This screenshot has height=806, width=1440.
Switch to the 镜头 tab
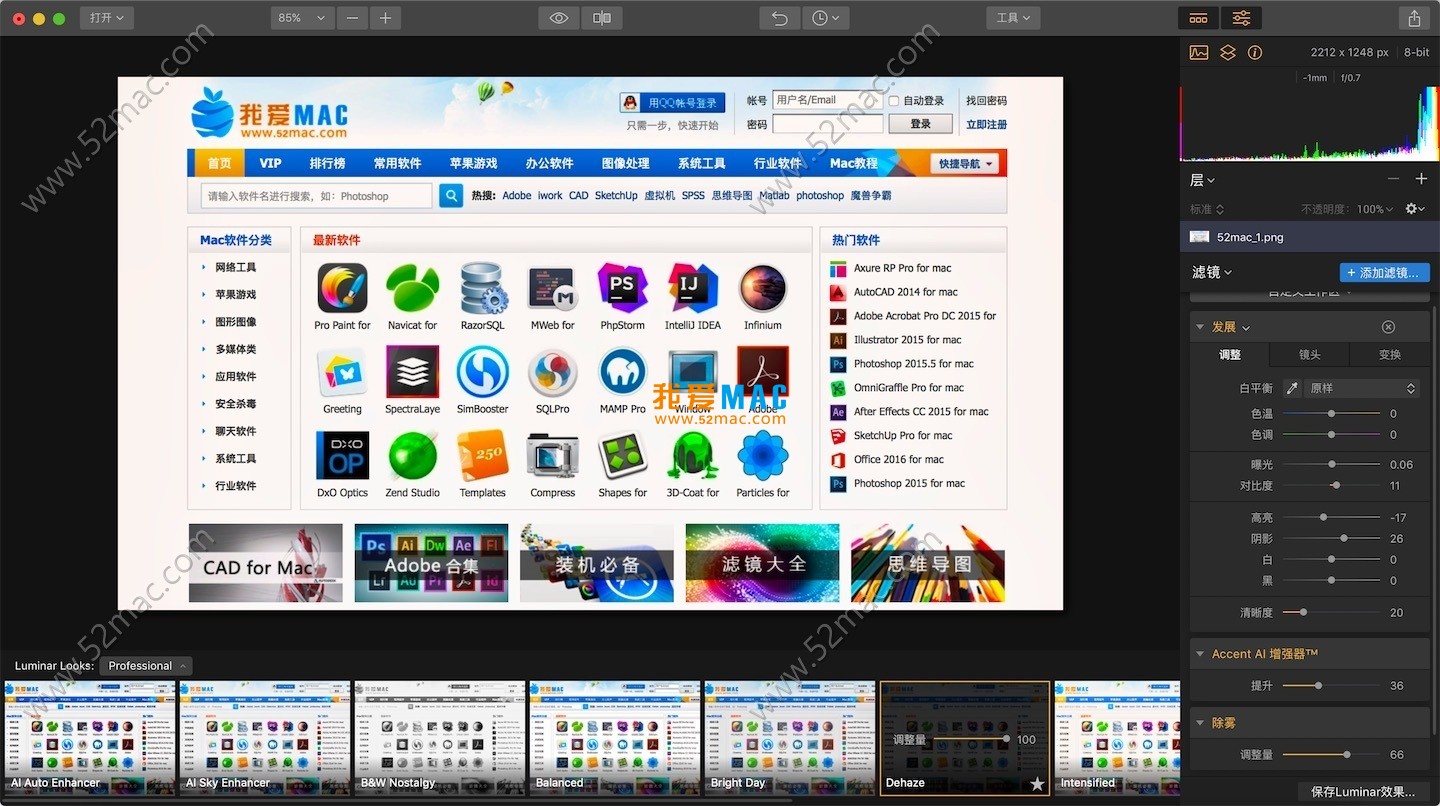pos(1309,355)
